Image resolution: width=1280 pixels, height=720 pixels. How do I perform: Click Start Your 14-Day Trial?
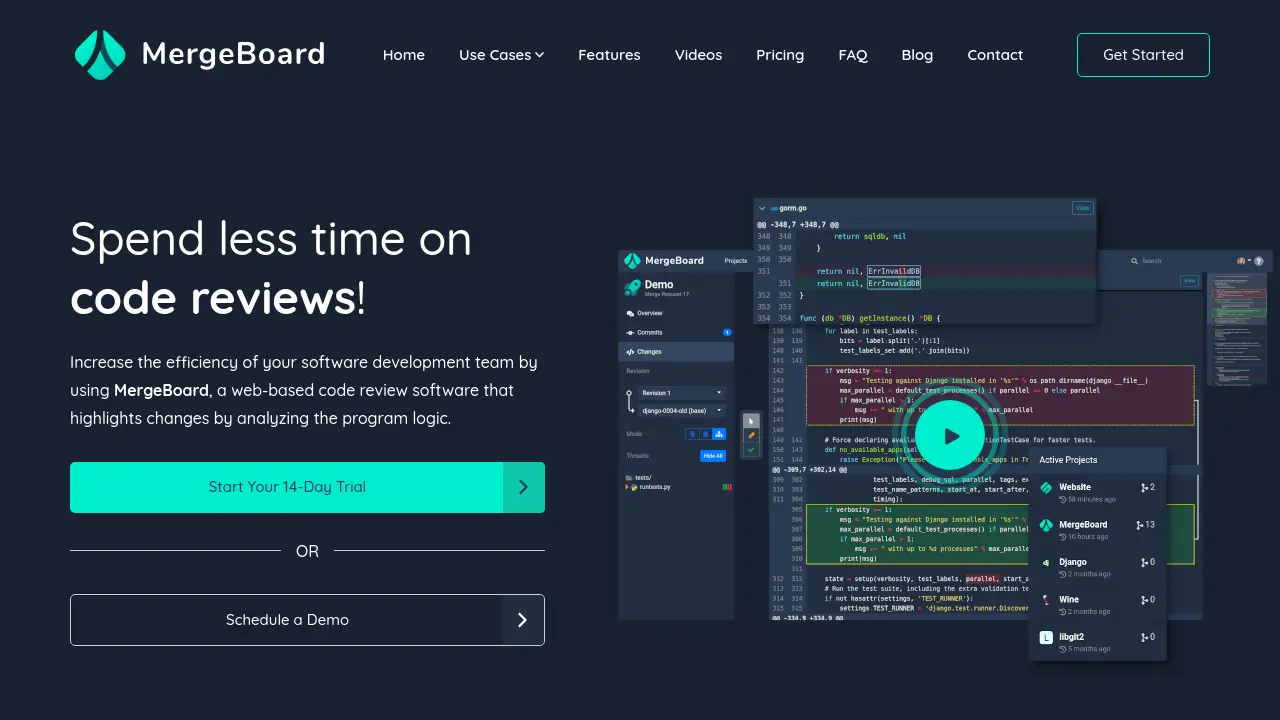point(307,487)
